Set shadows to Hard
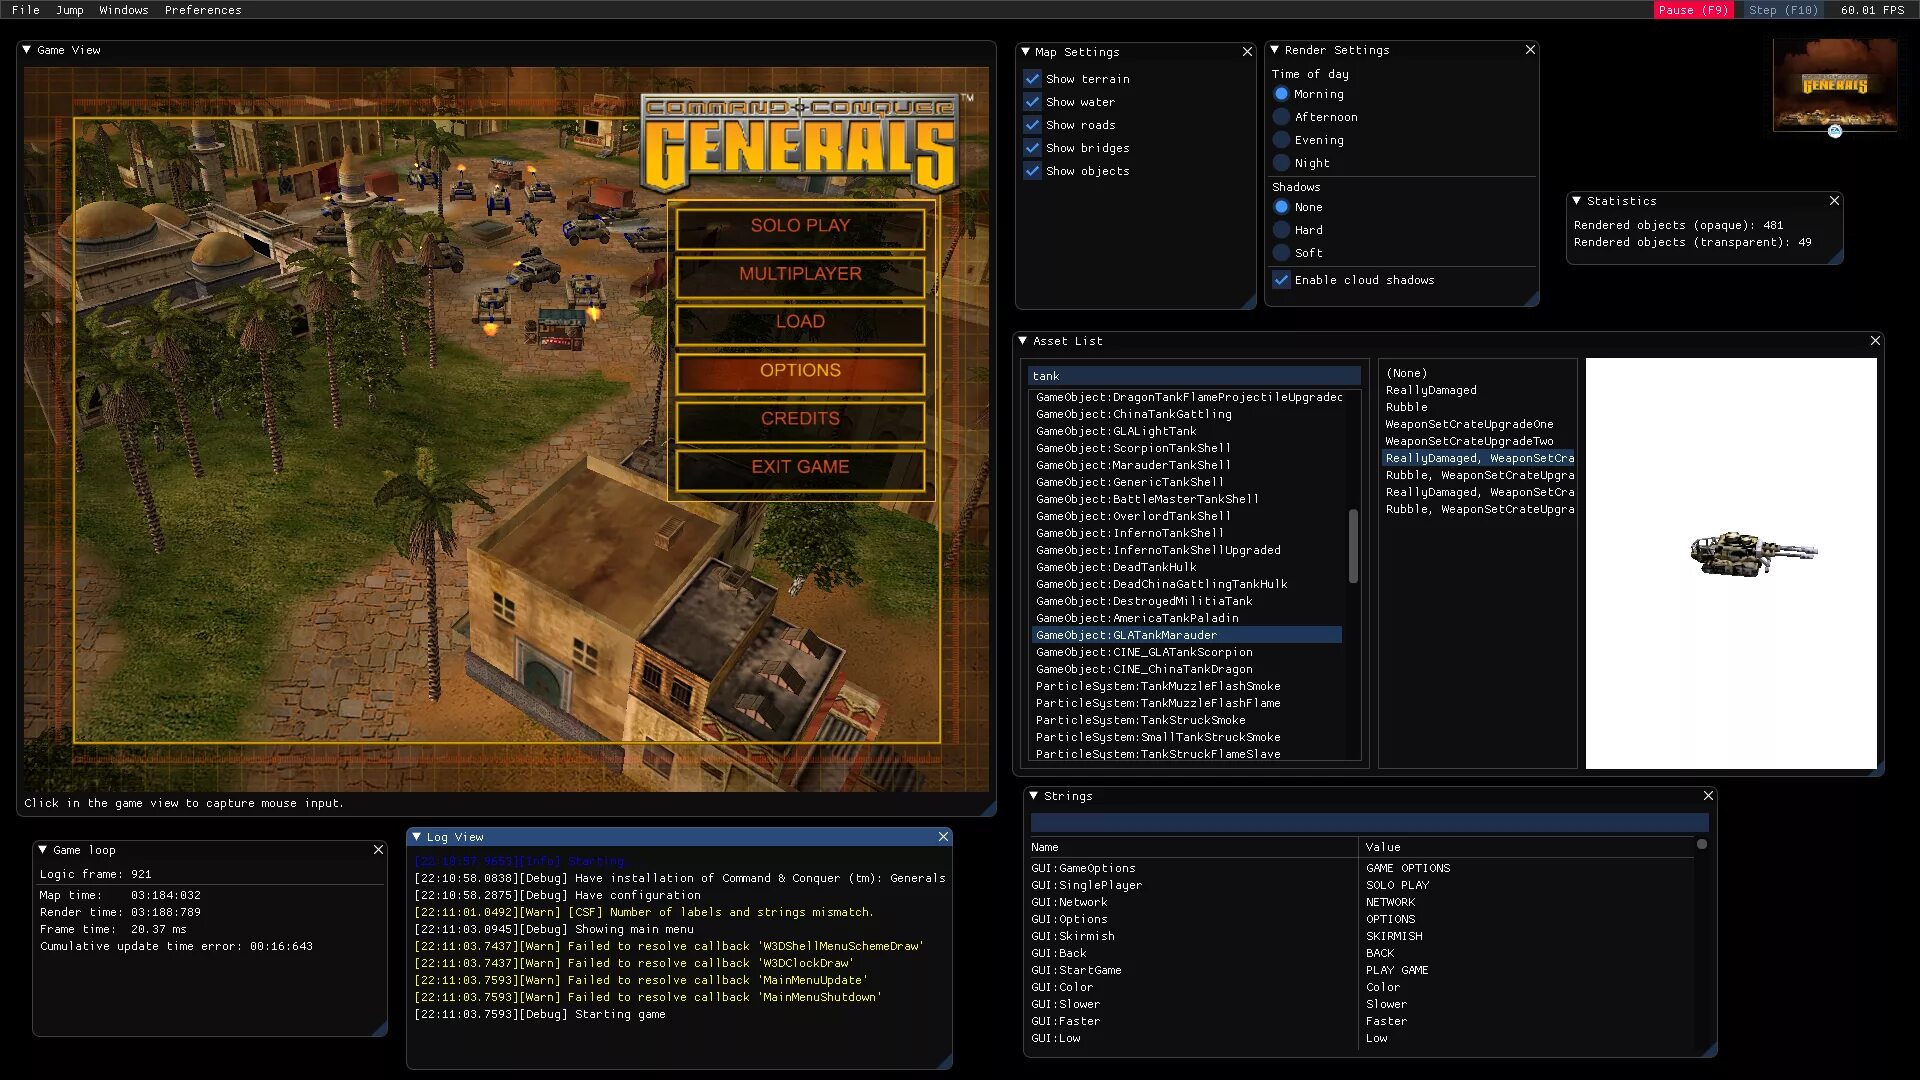The height and width of the screenshot is (1080, 1920). [x=1281, y=230]
